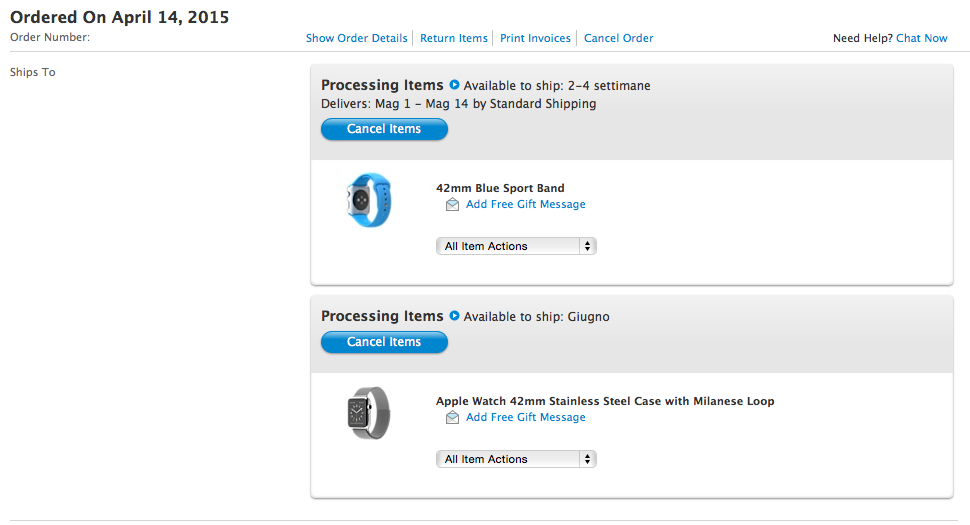
Task: Cancel items in the 2-4 settimane shipment
Action: coord(384,129)
